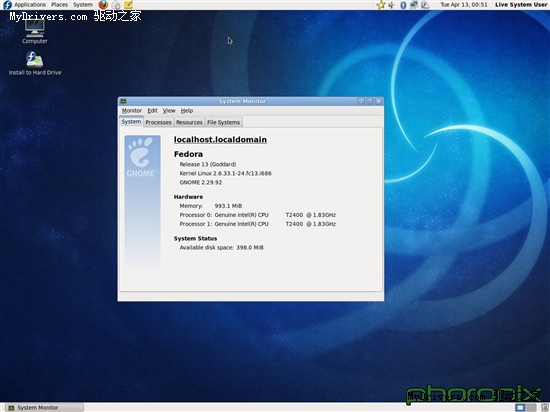The height and width of the screenshot is (412, 550).
Task: Click the GNOME foot logo
Action: (x=142, y=157)
